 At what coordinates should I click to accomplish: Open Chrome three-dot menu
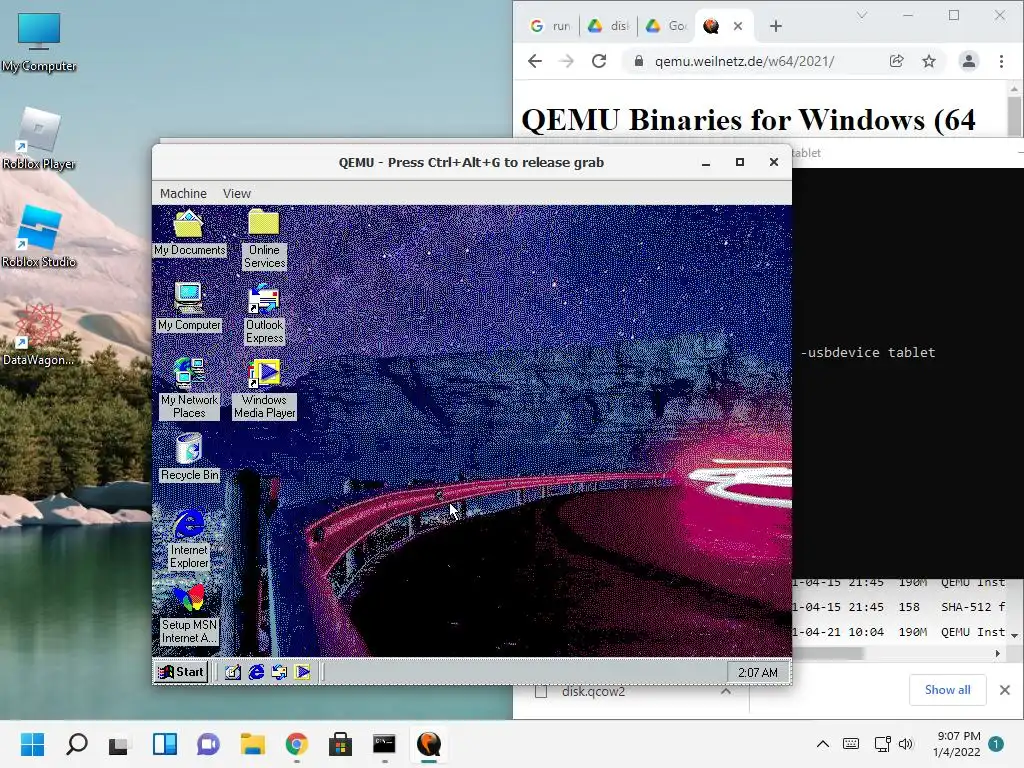(1001, 61)
